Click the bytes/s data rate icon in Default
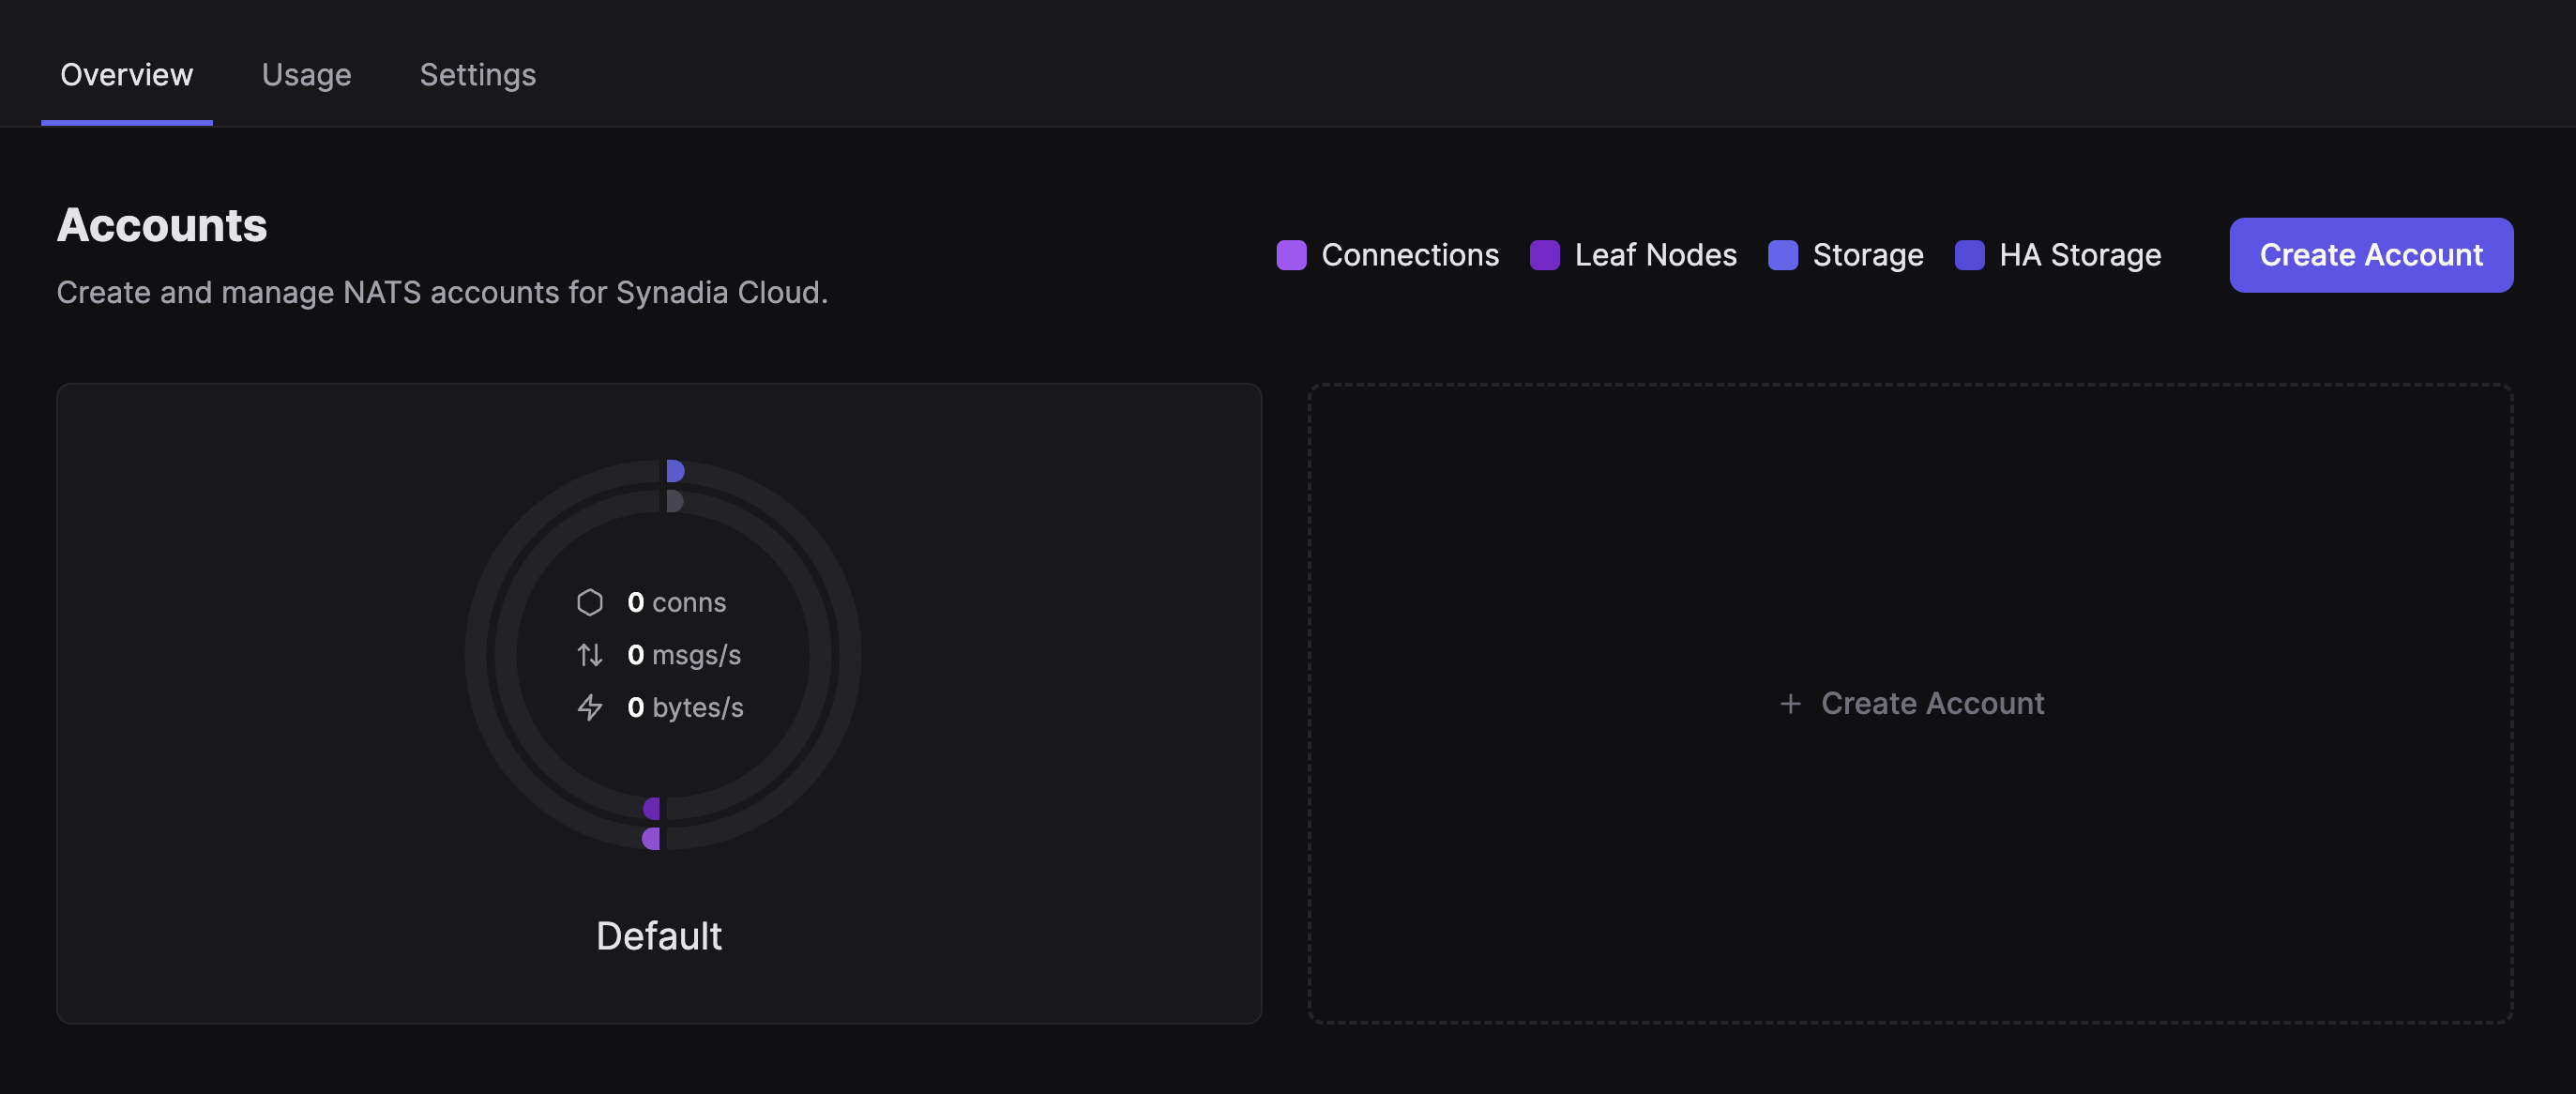 (590, 705)
